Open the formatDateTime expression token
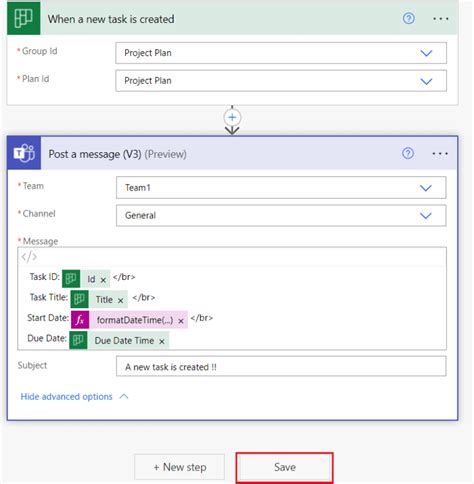 coord(129,320)
